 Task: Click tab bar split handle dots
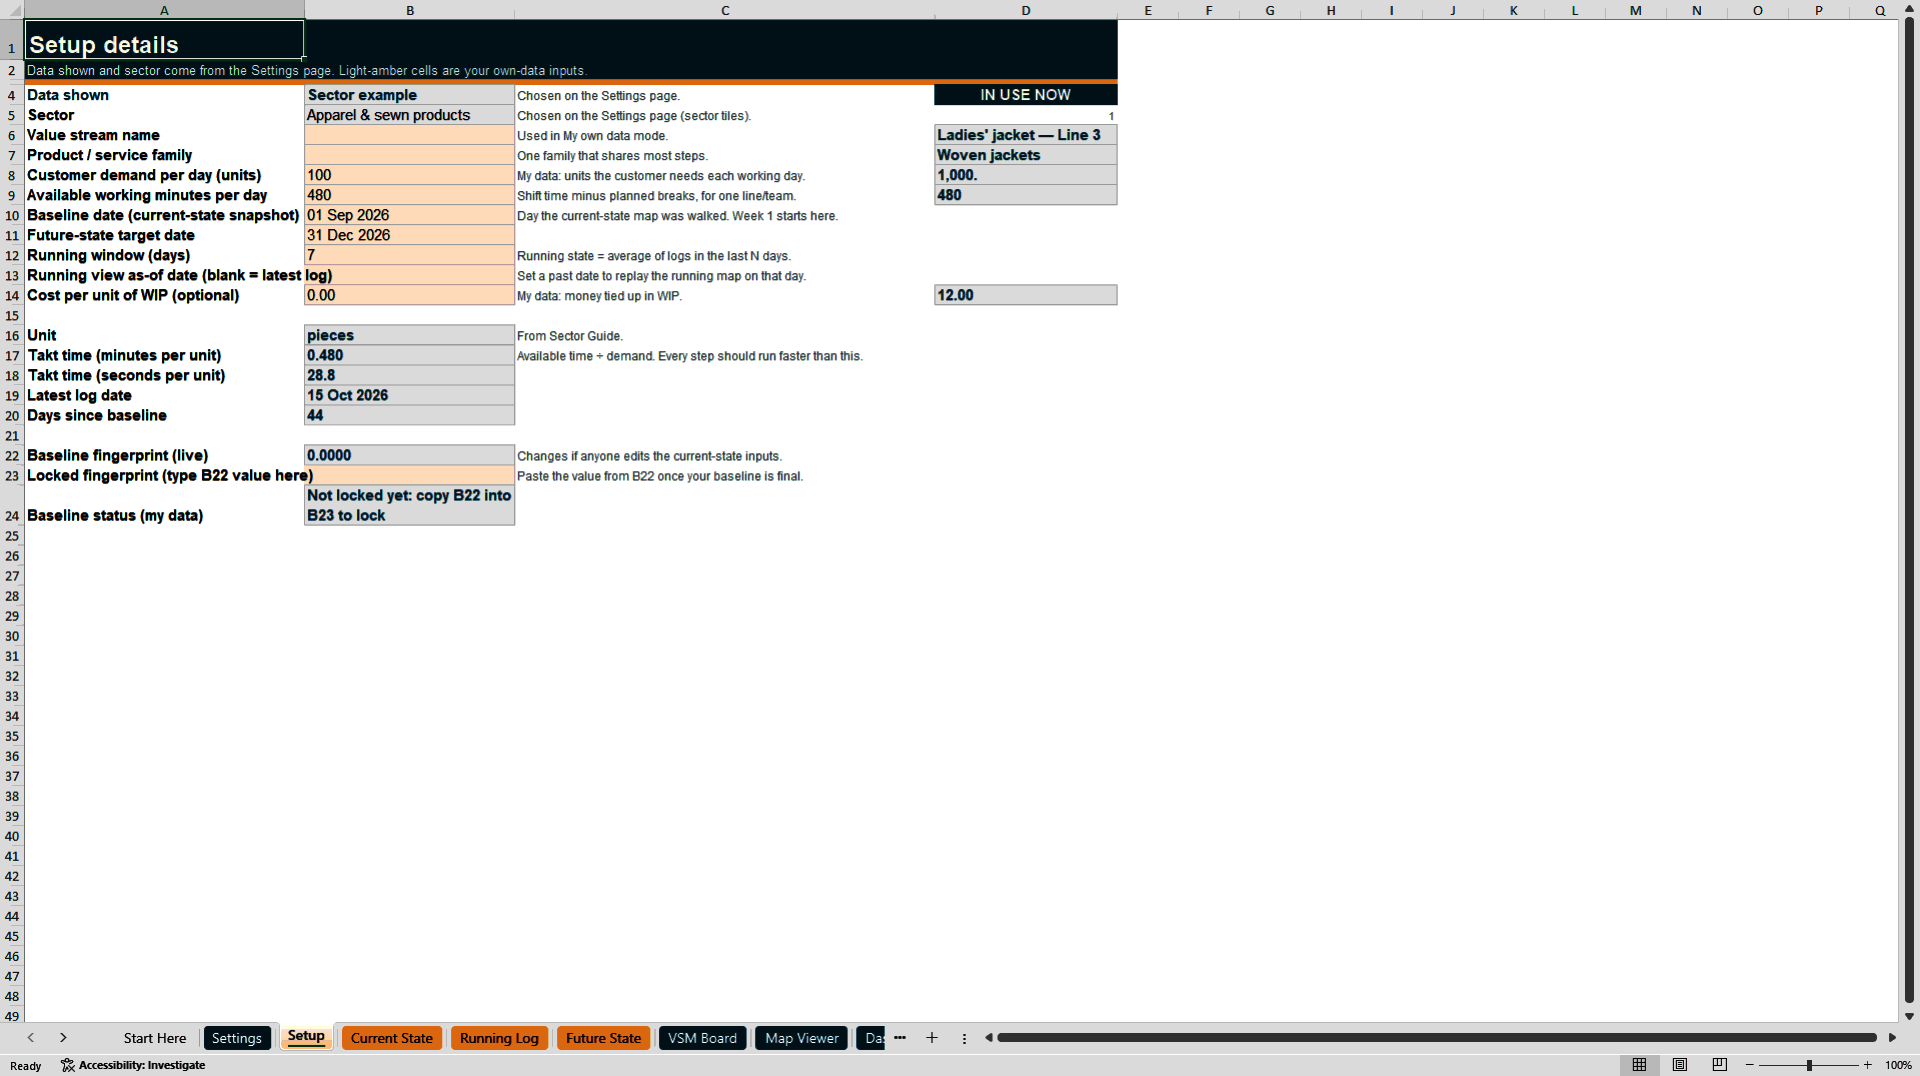964,1038
